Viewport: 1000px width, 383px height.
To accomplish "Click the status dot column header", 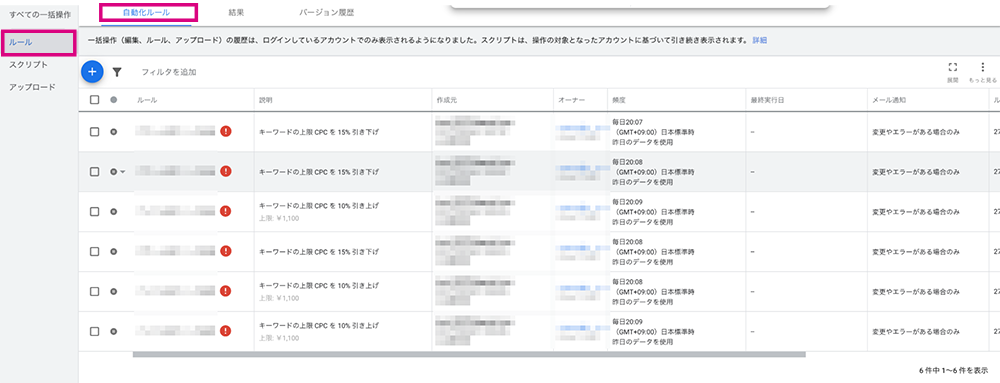I will [x=114, y=100].
